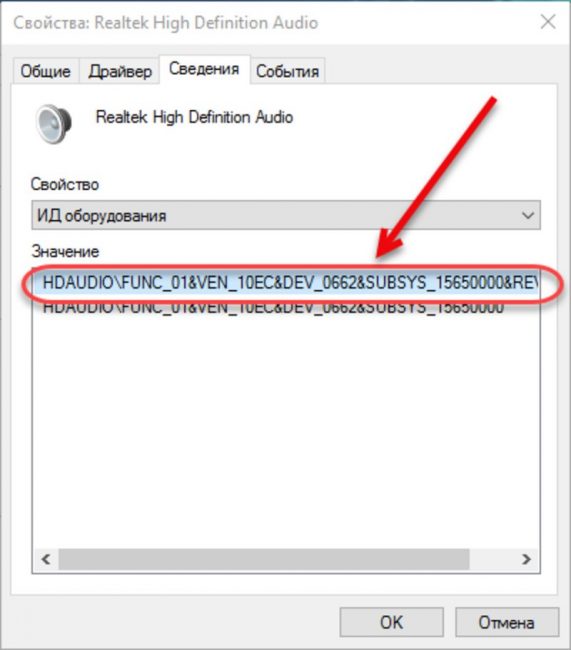Click the scrollbar right arrow
The width and height of the screenshot is (571, 650).
[526, 559]
